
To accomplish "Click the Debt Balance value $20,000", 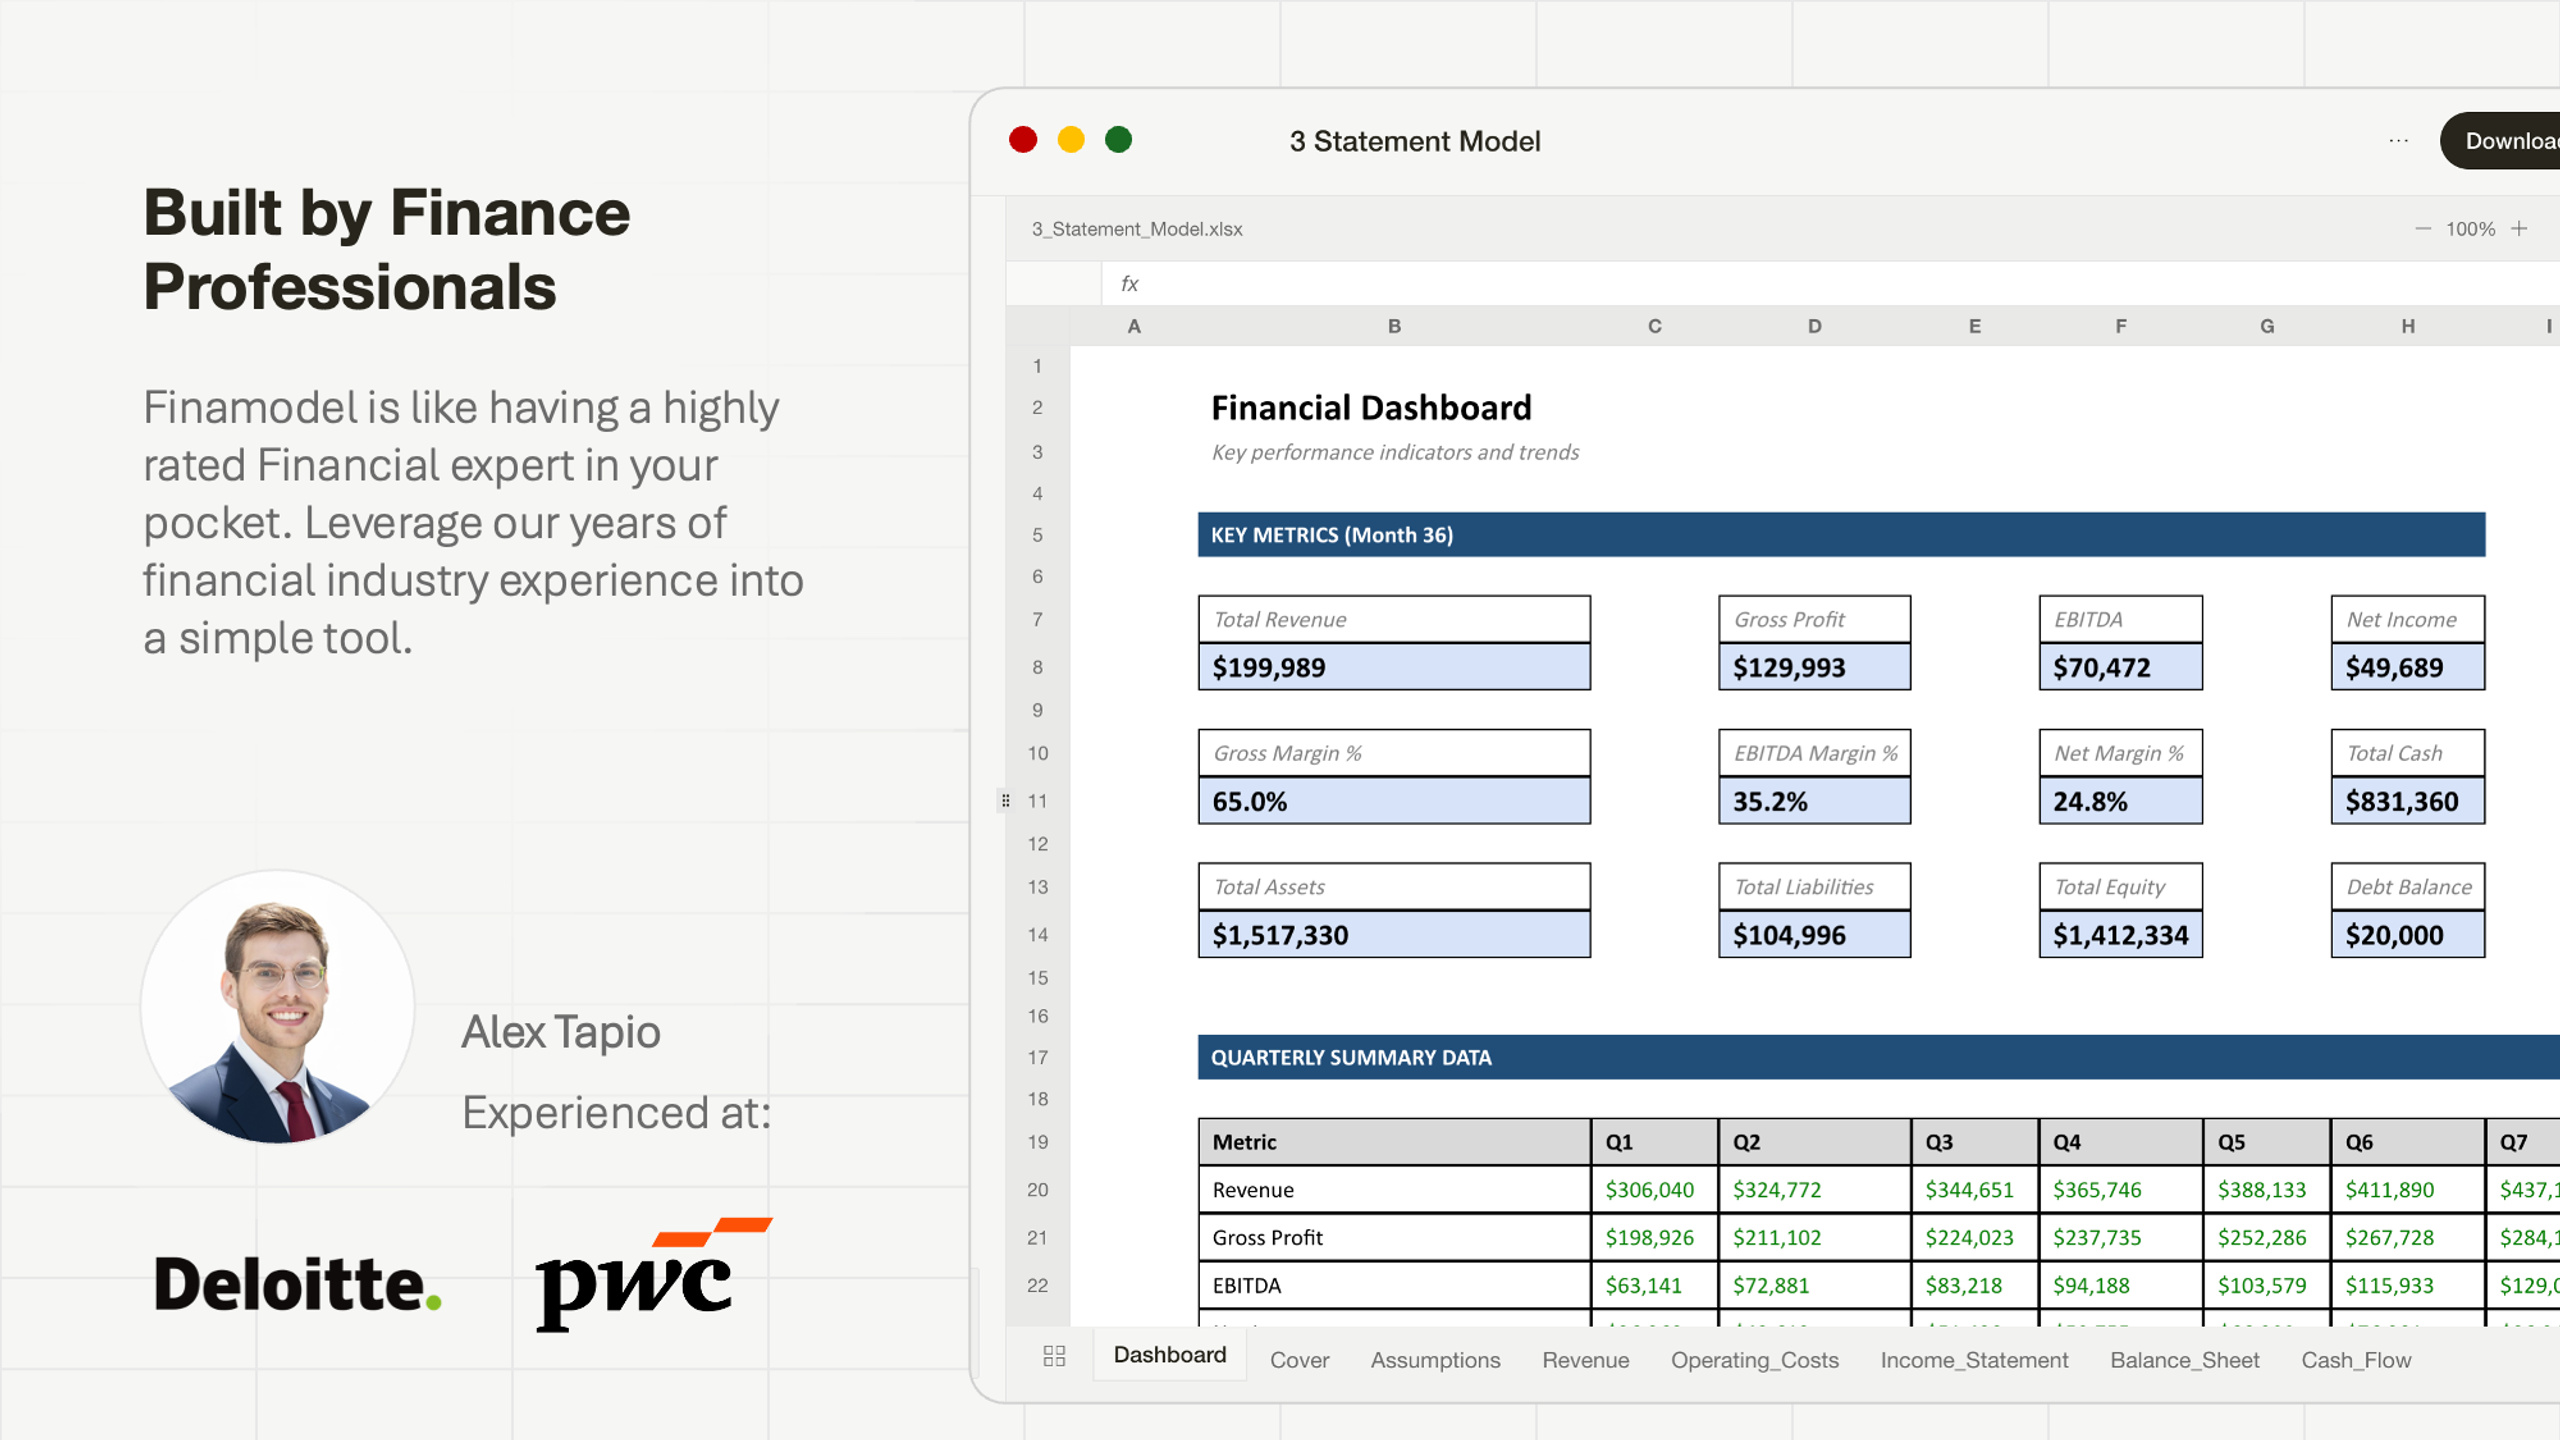I will point(2408,935).
